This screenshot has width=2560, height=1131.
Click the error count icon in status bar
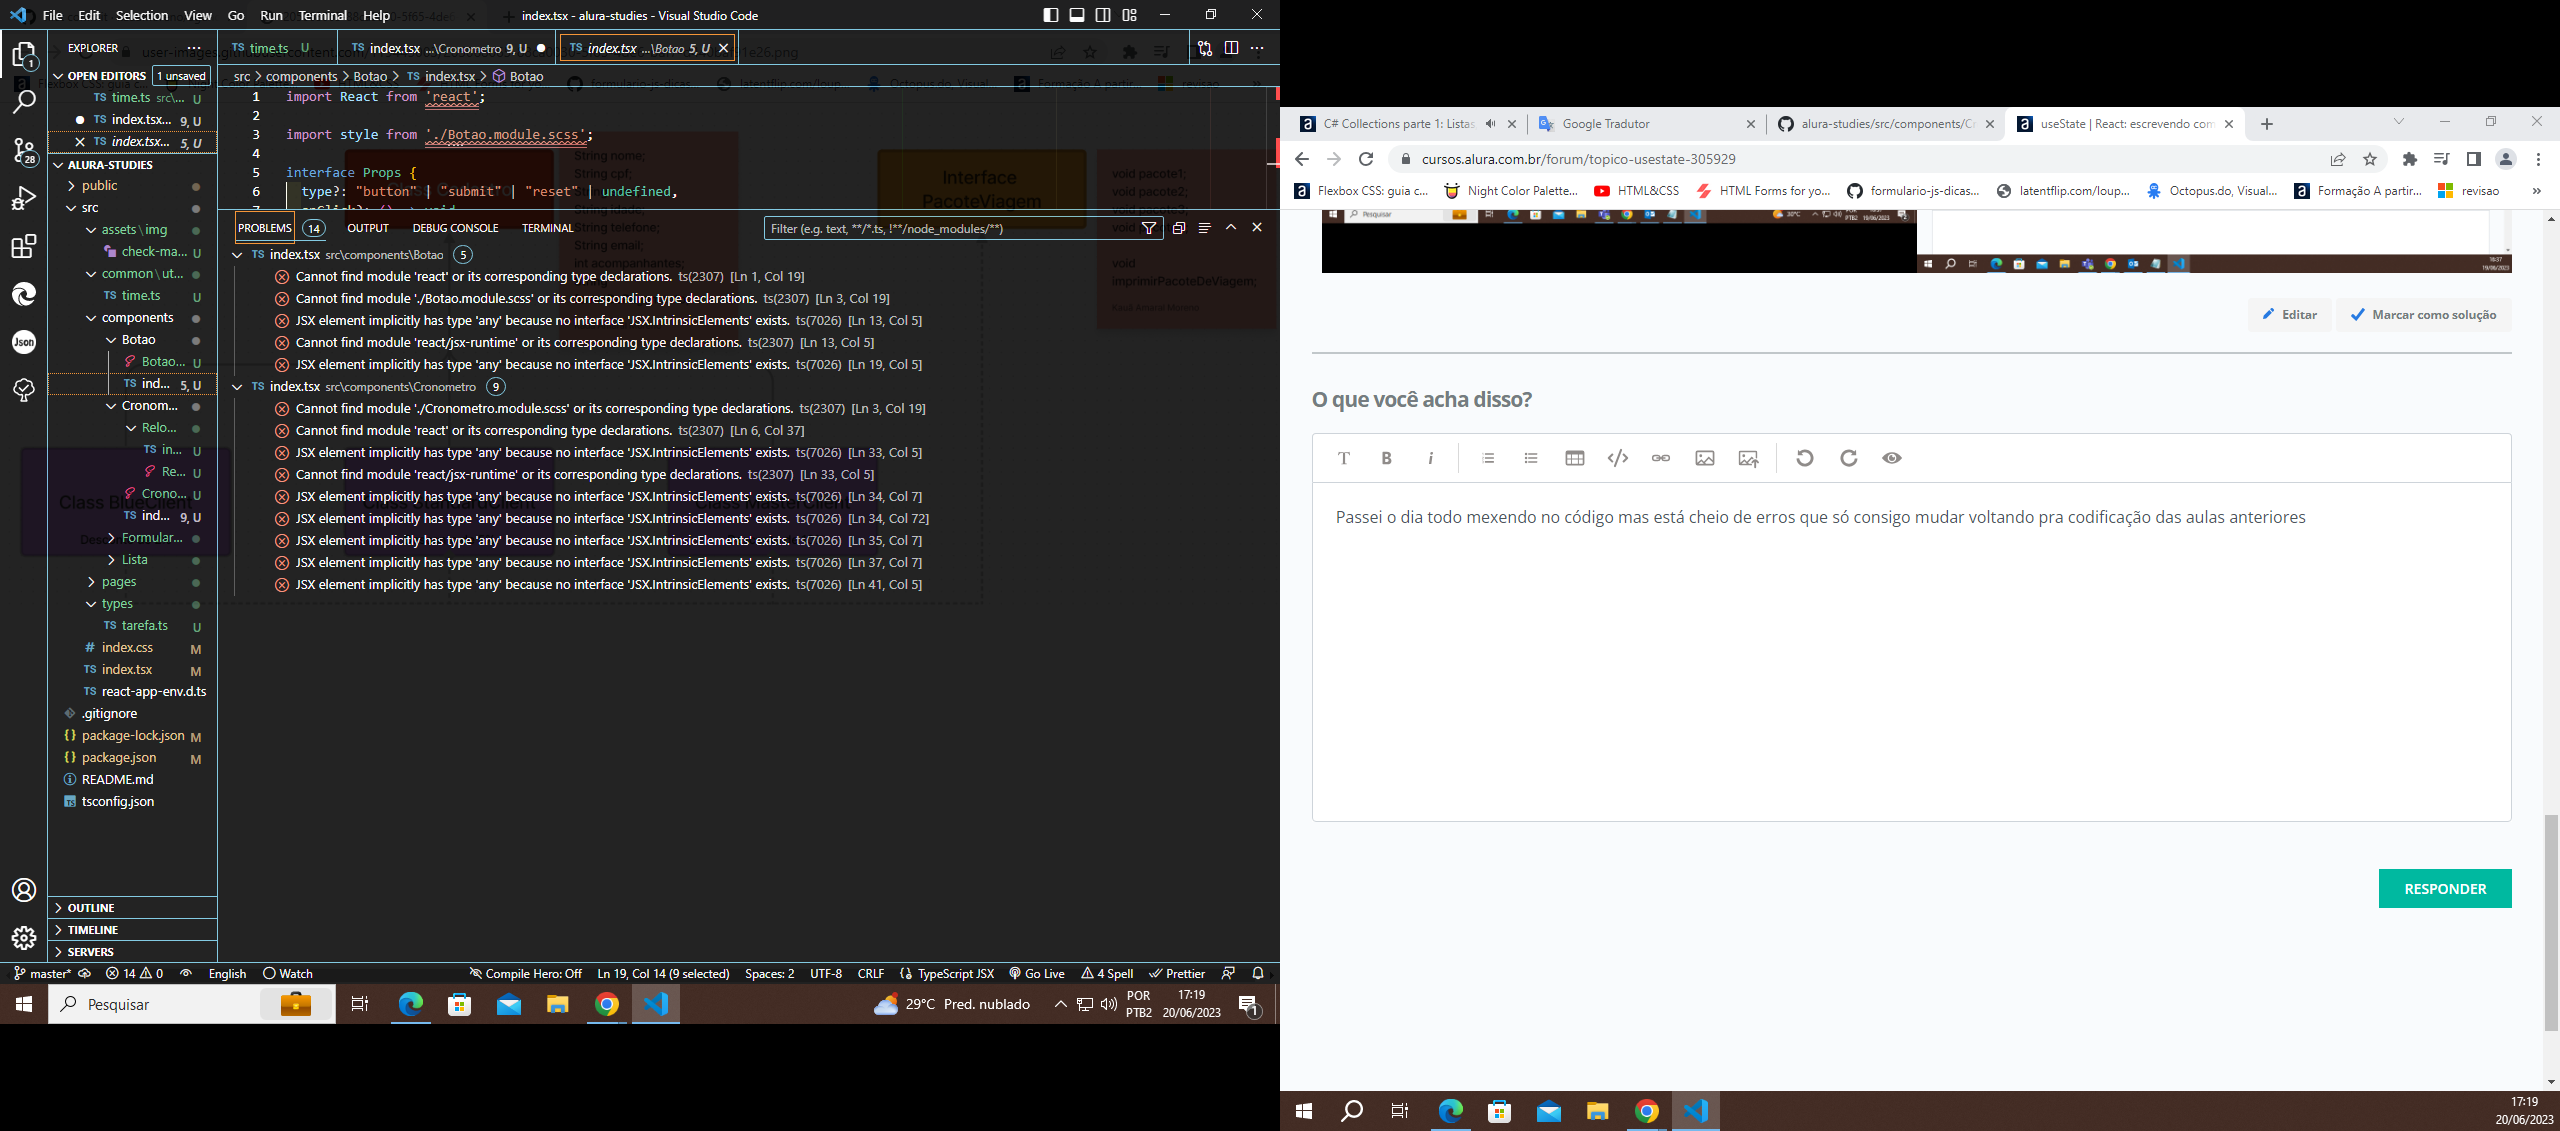click(113, 973)
